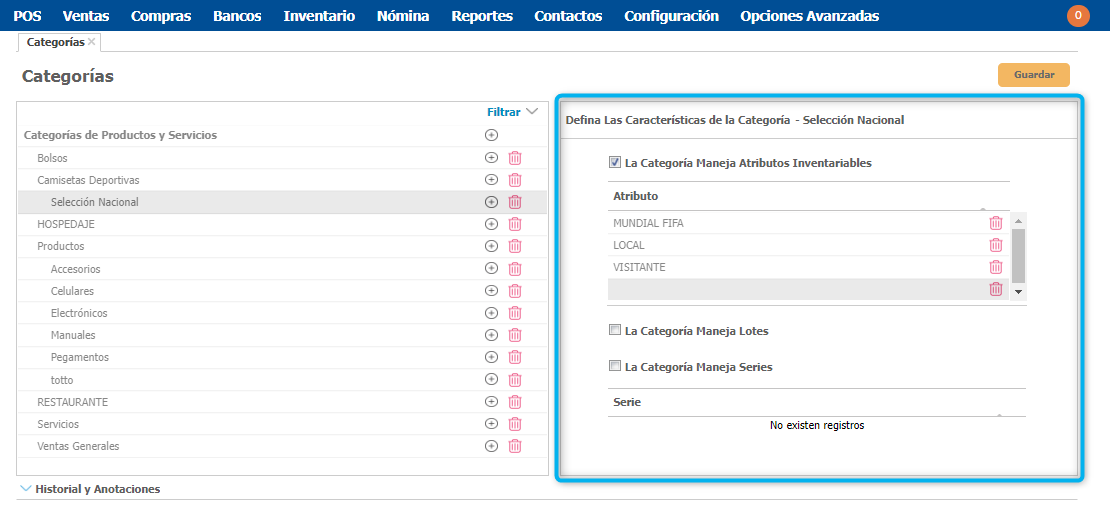Open the Opciones Avanzadas menu

[809, 16]
